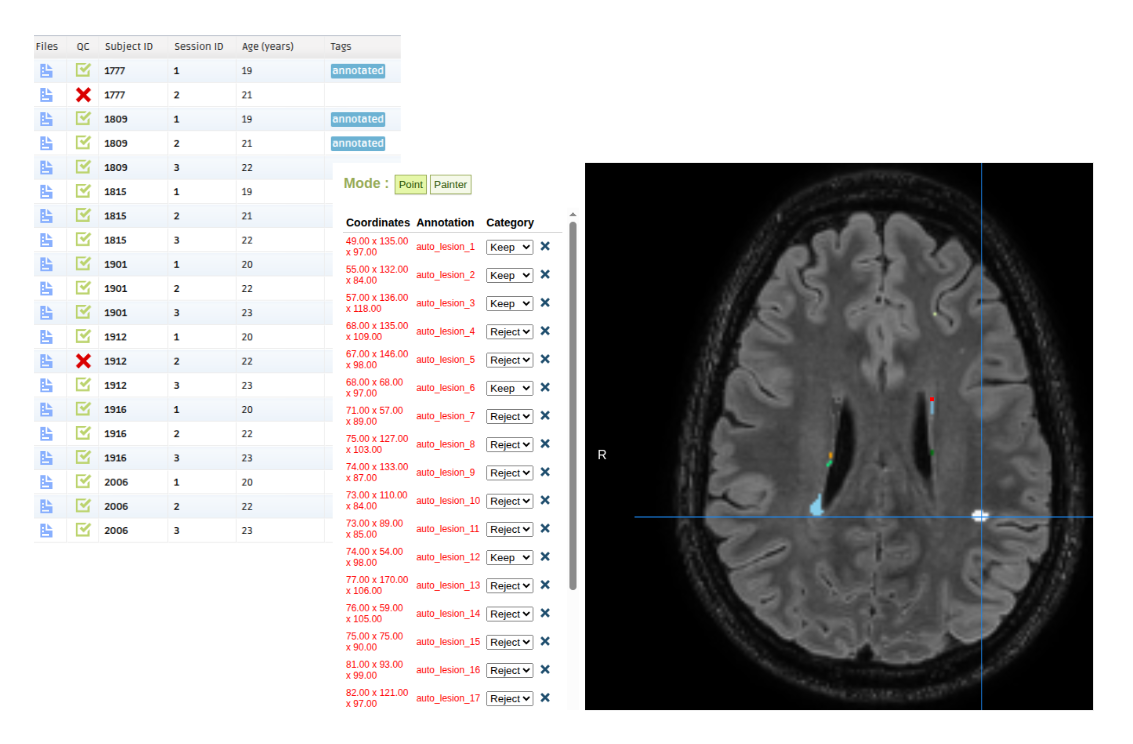This screenshot has height=744, width=1133.
Task: Open category dropdown for auto_lesion_12
Action: tap(509, 558)
